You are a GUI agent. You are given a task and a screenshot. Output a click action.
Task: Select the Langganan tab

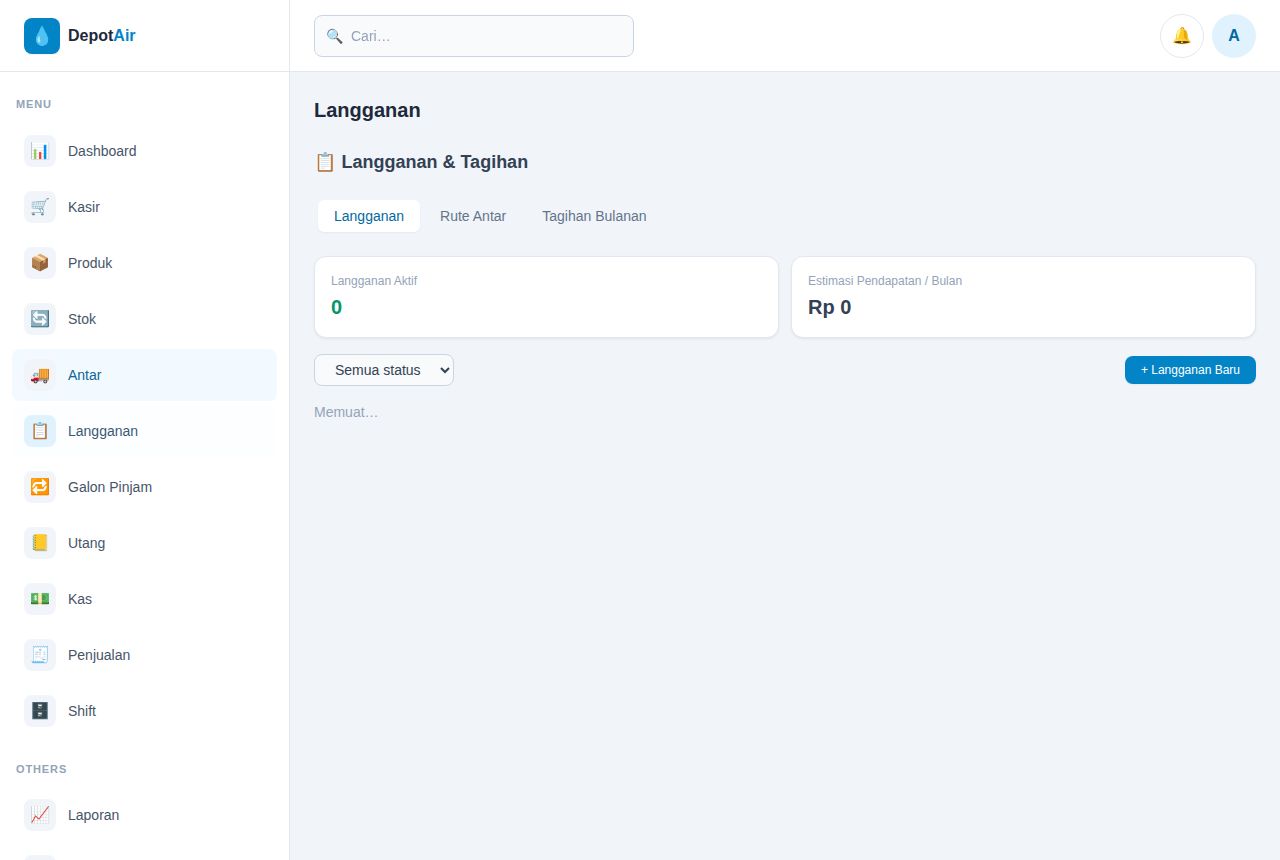[369, 216]
